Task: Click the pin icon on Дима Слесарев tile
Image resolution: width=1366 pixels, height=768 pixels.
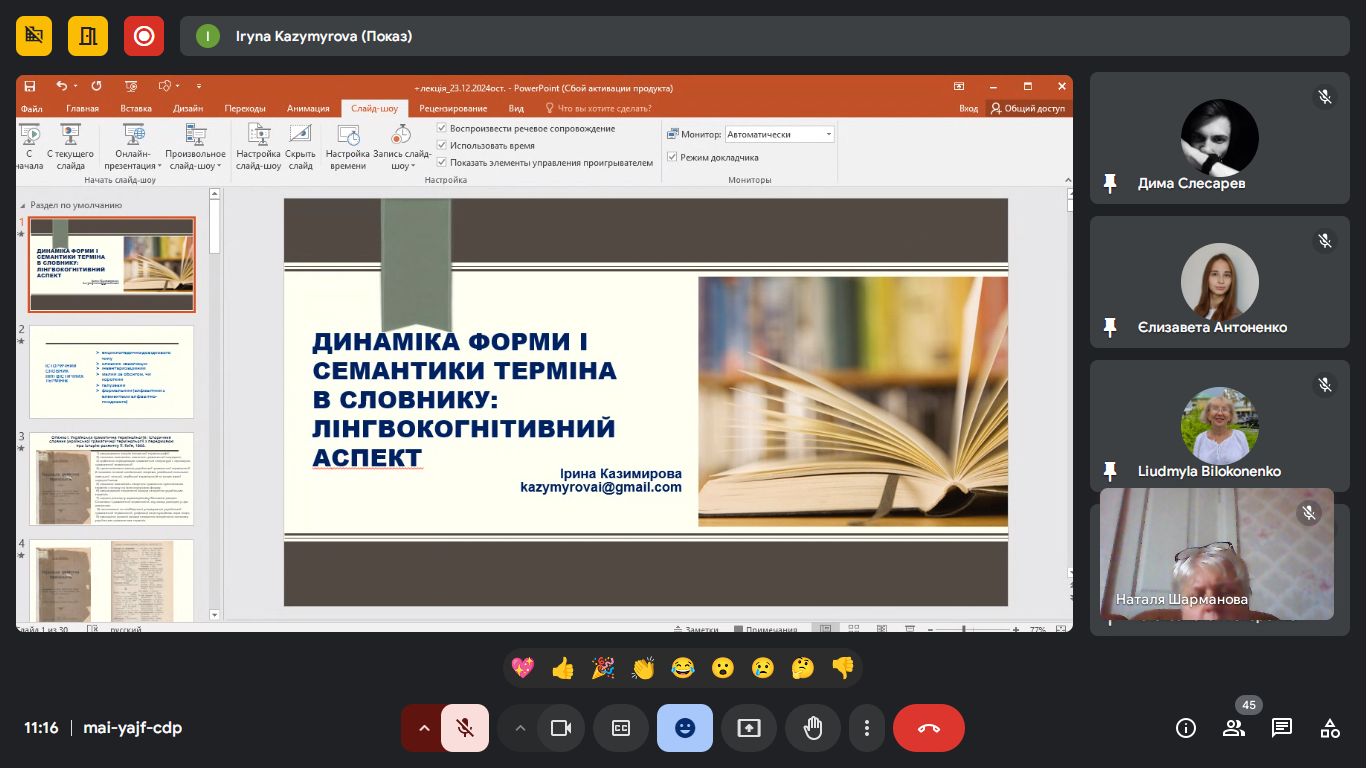Action: (1109, 183)
